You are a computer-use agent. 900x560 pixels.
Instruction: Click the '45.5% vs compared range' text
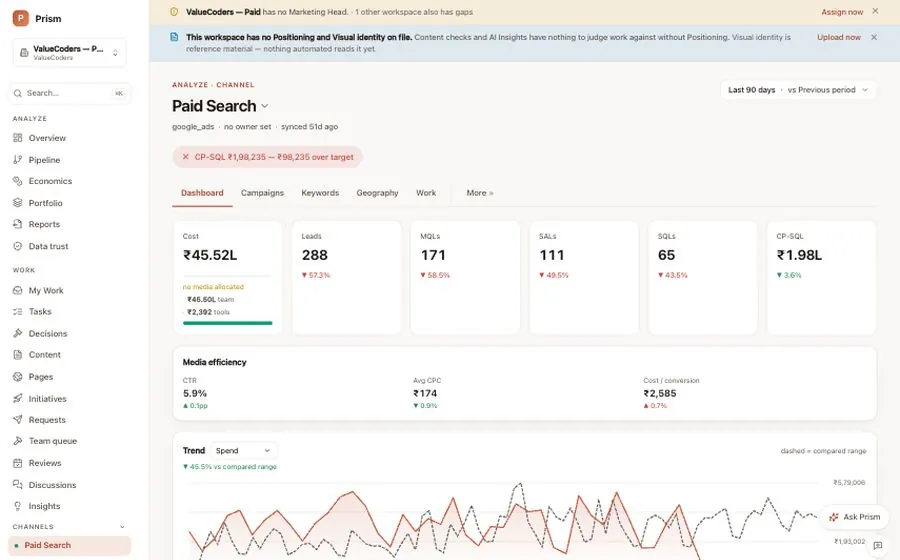230,467
